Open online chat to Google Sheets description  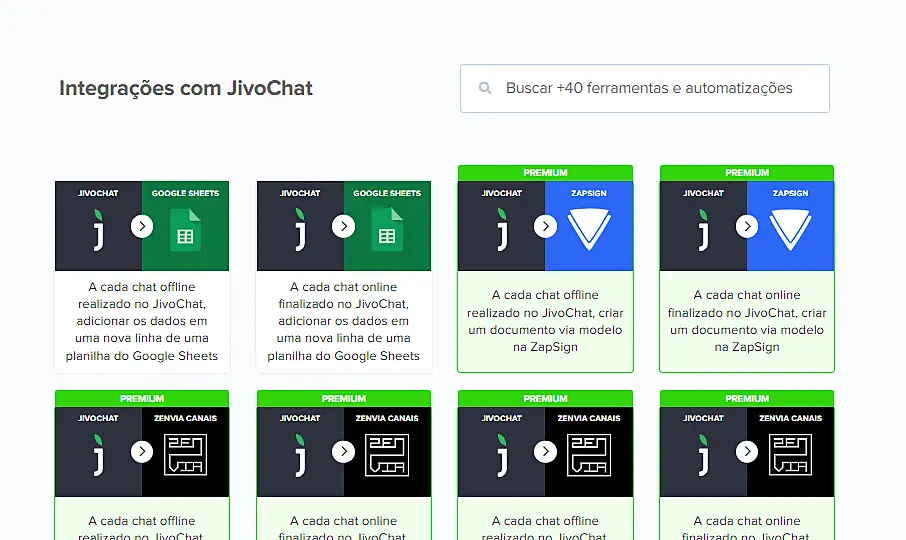[x=344, y=321]
